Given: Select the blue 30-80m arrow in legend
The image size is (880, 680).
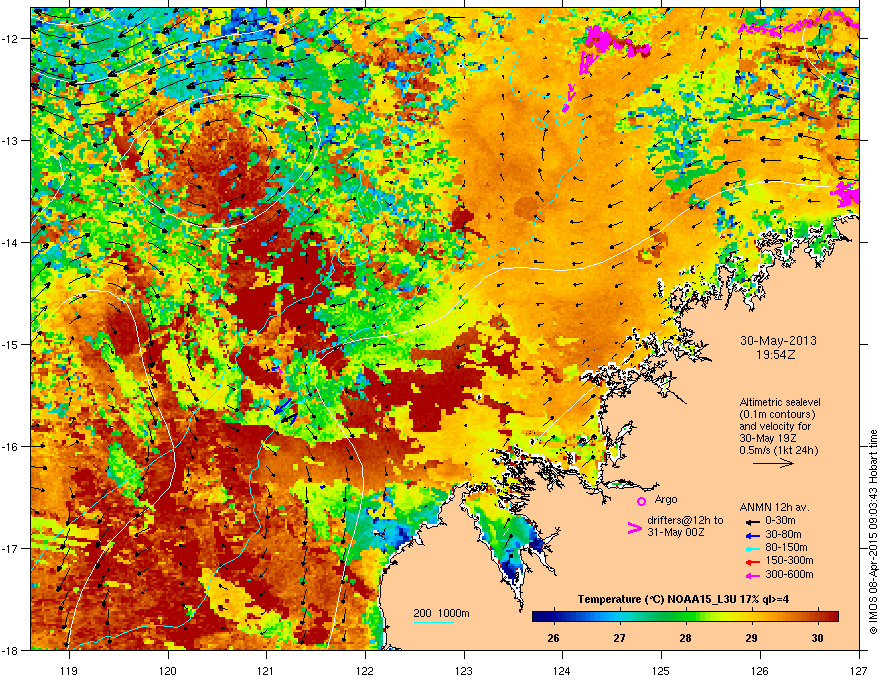Looking at the screenshot, I should (751, 535).
